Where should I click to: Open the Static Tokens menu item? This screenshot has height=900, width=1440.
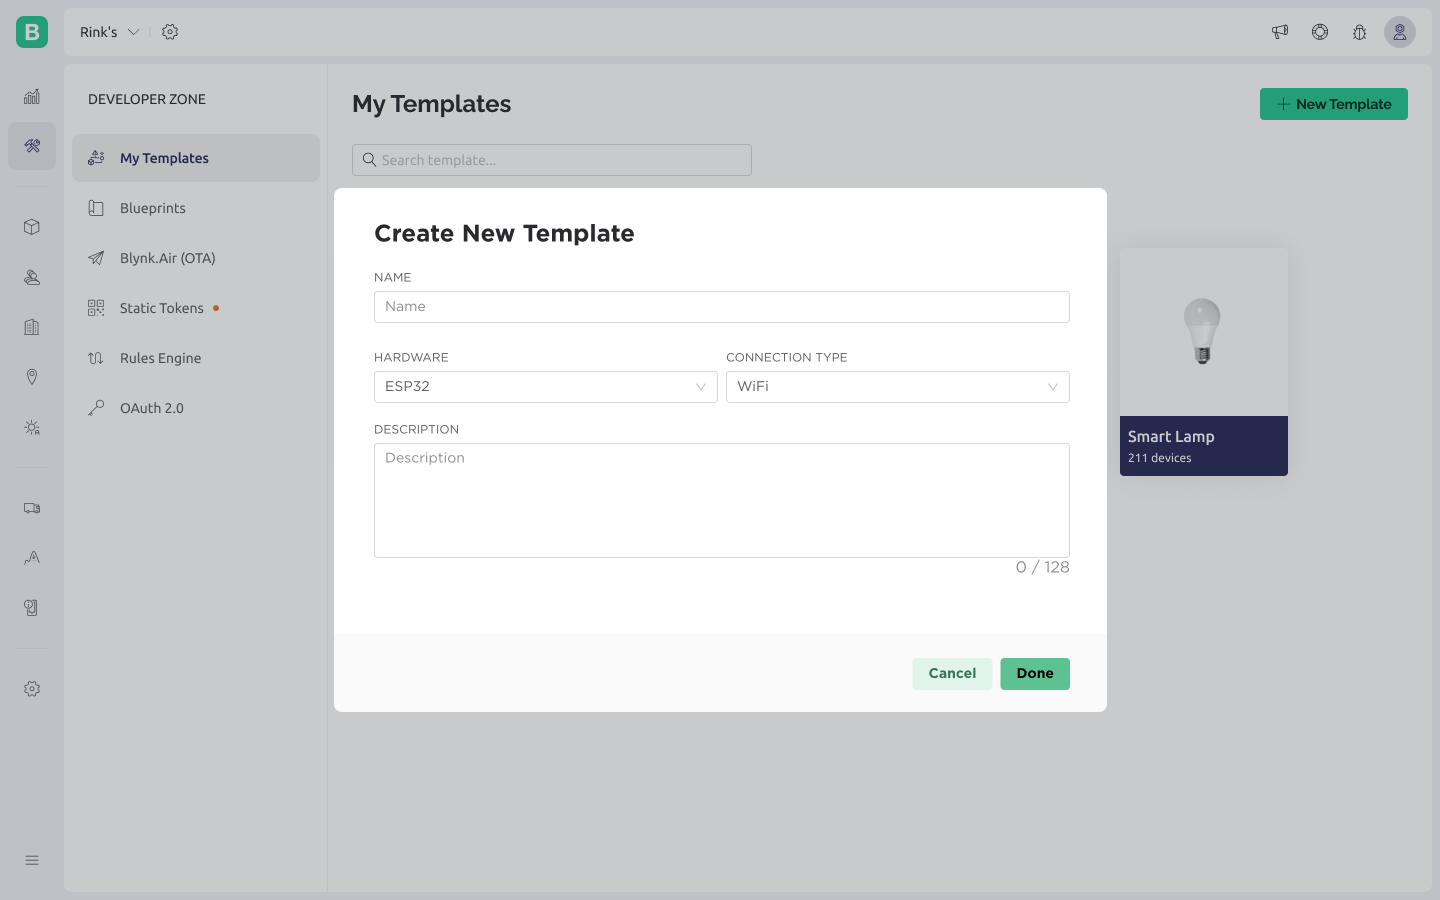point(161,307)
